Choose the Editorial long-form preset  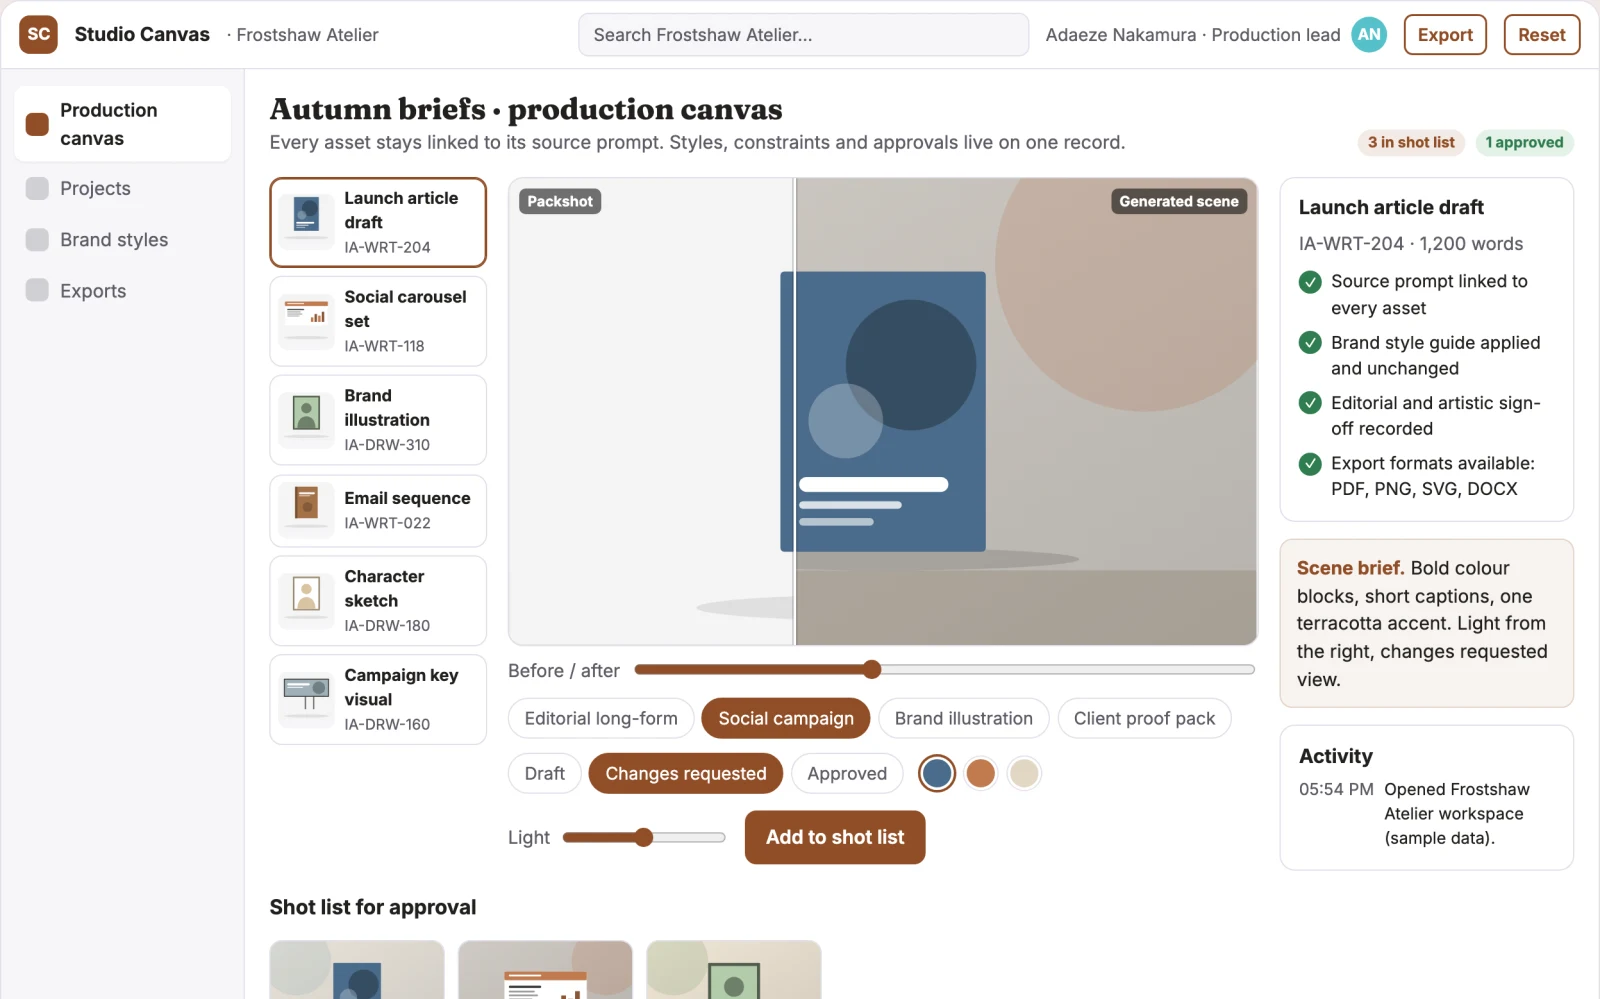coord(601,718)
